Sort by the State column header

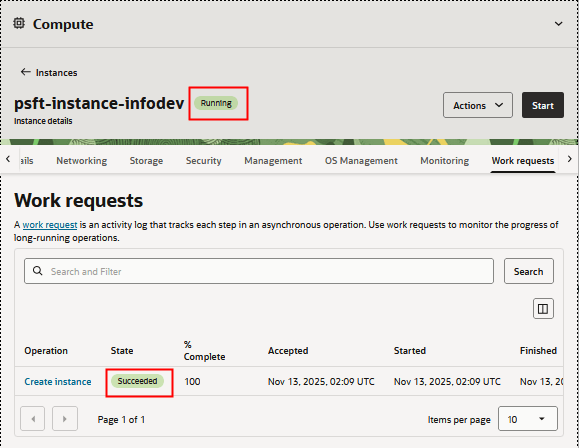(122, 350)
